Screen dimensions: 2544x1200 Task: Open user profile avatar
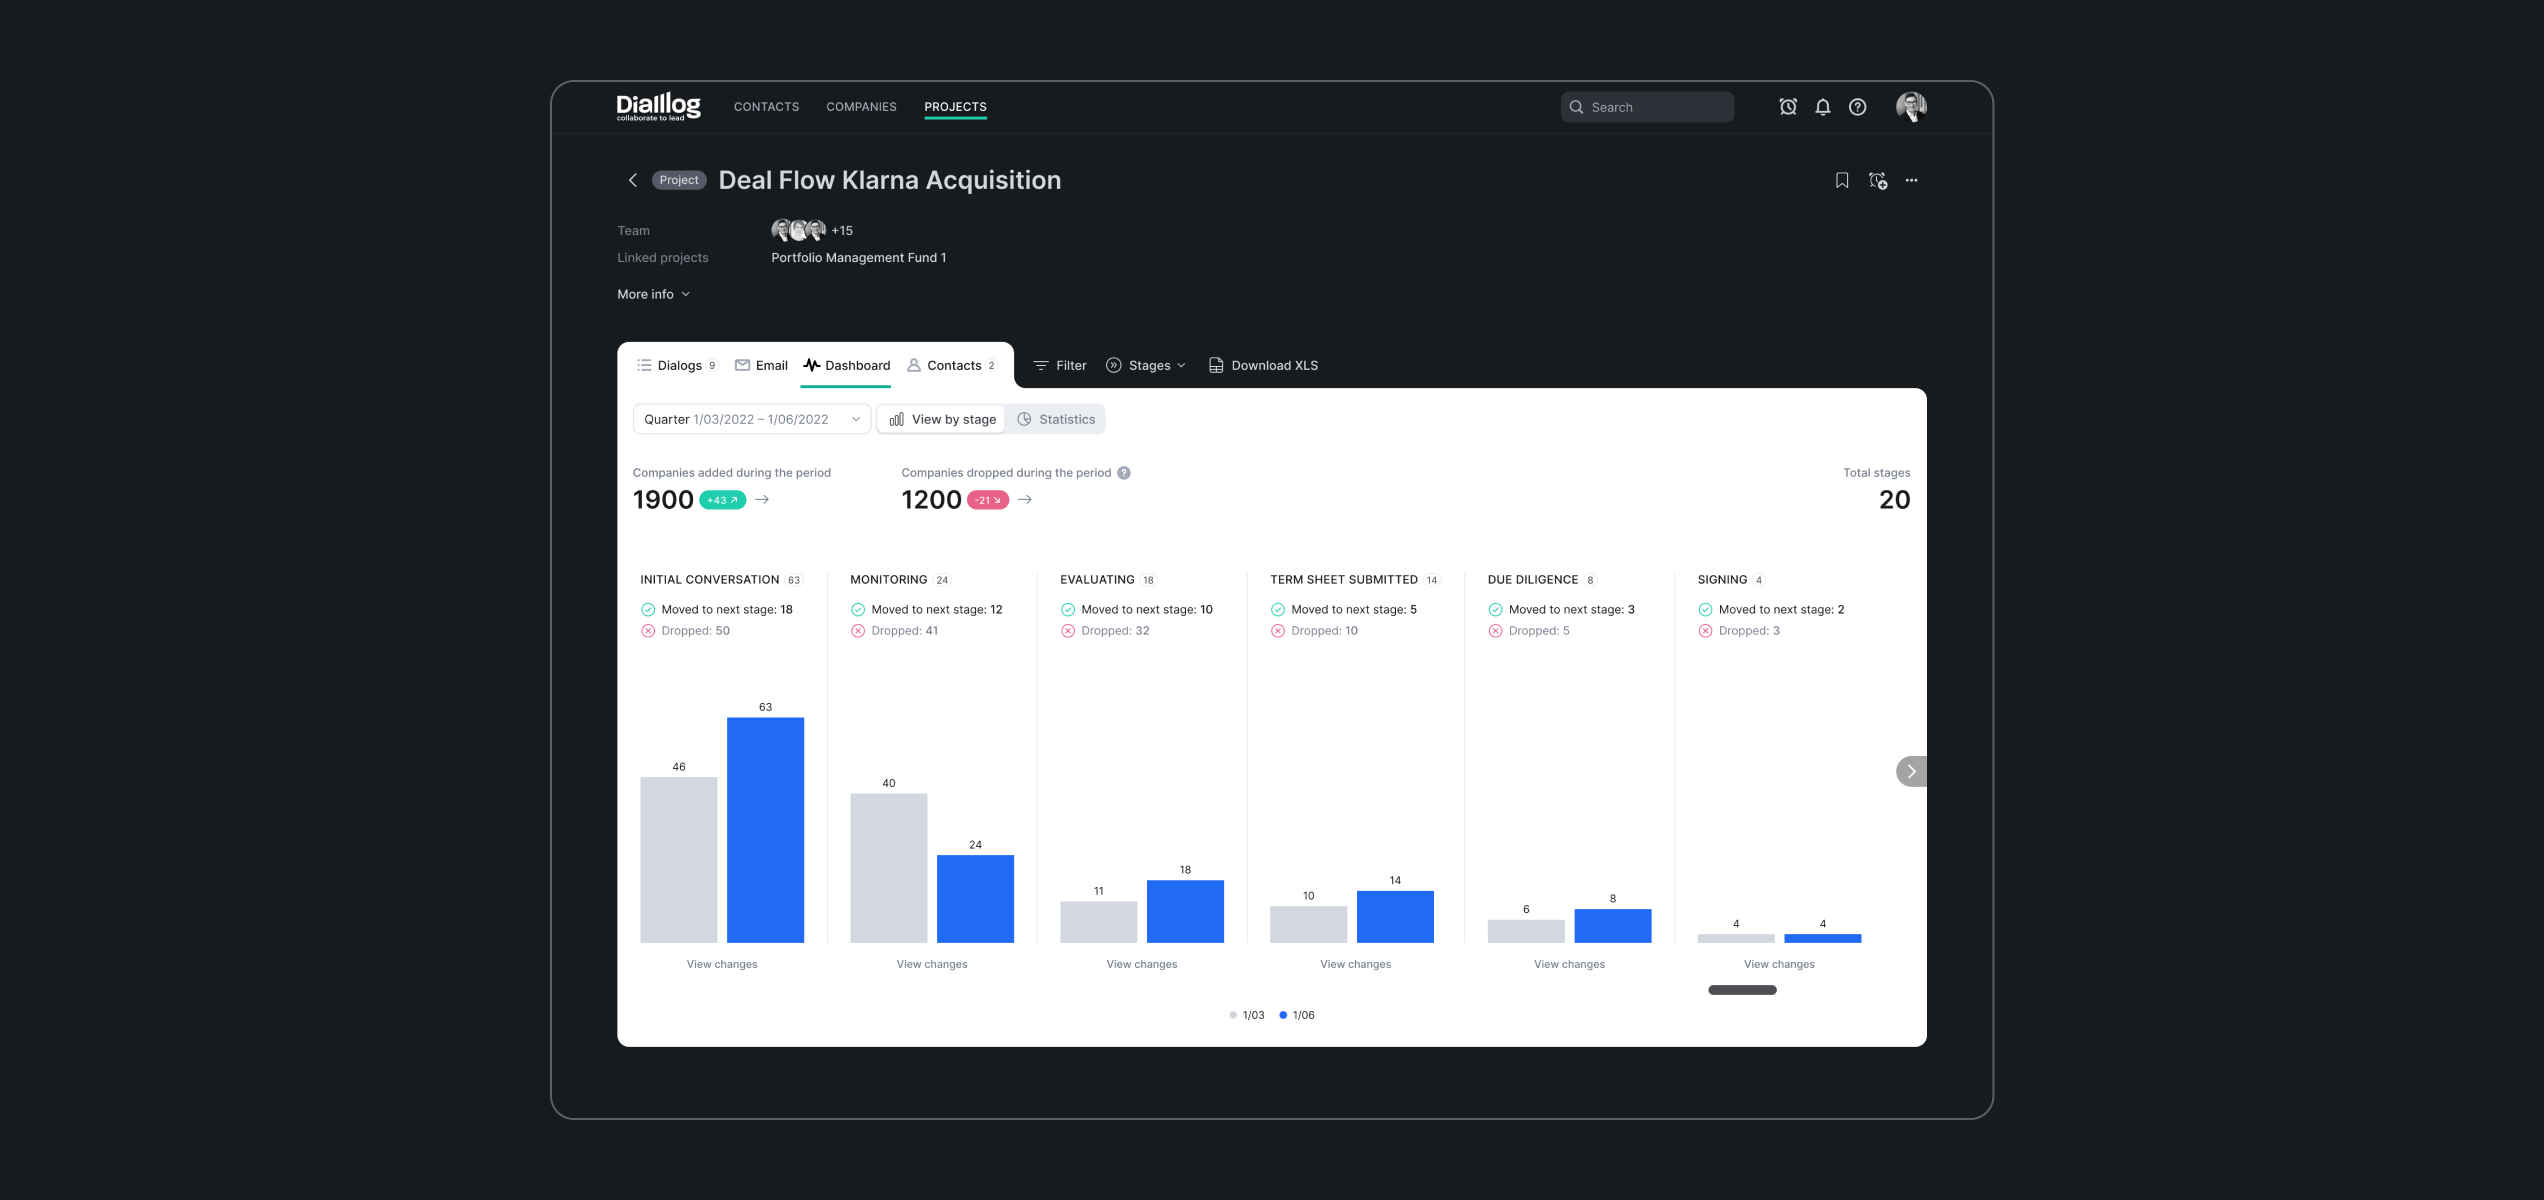coord(1911,107)
